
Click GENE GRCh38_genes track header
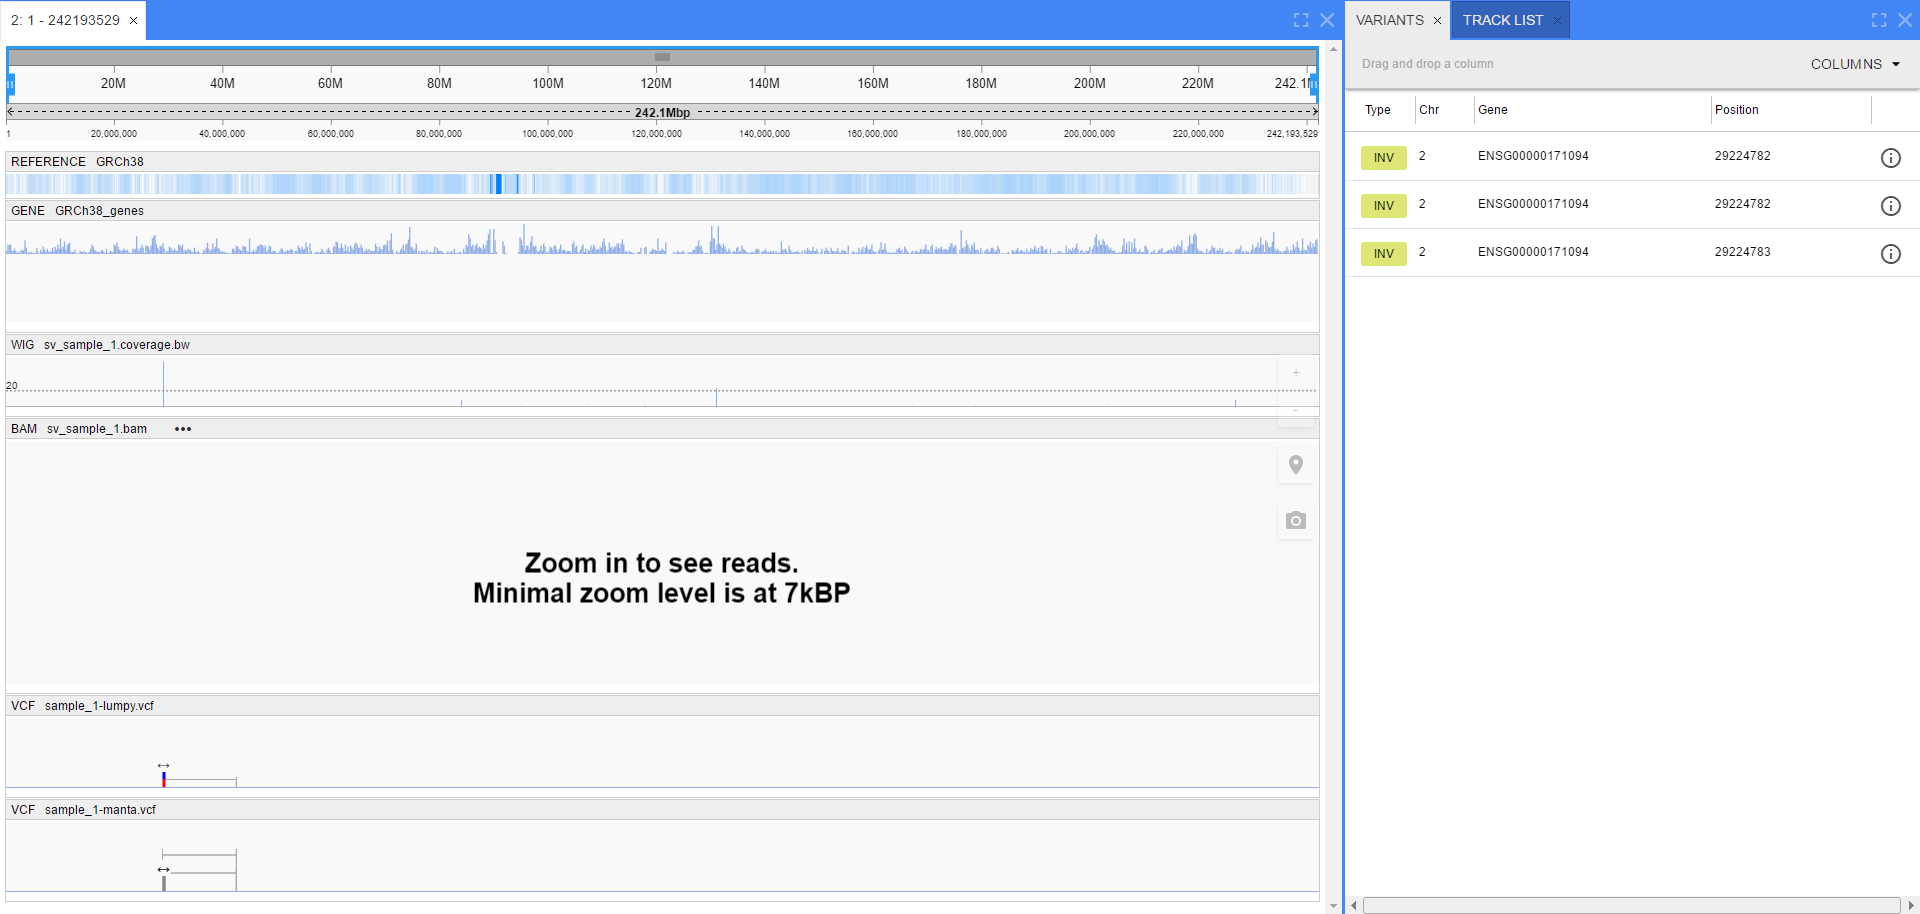pos(662,211)
